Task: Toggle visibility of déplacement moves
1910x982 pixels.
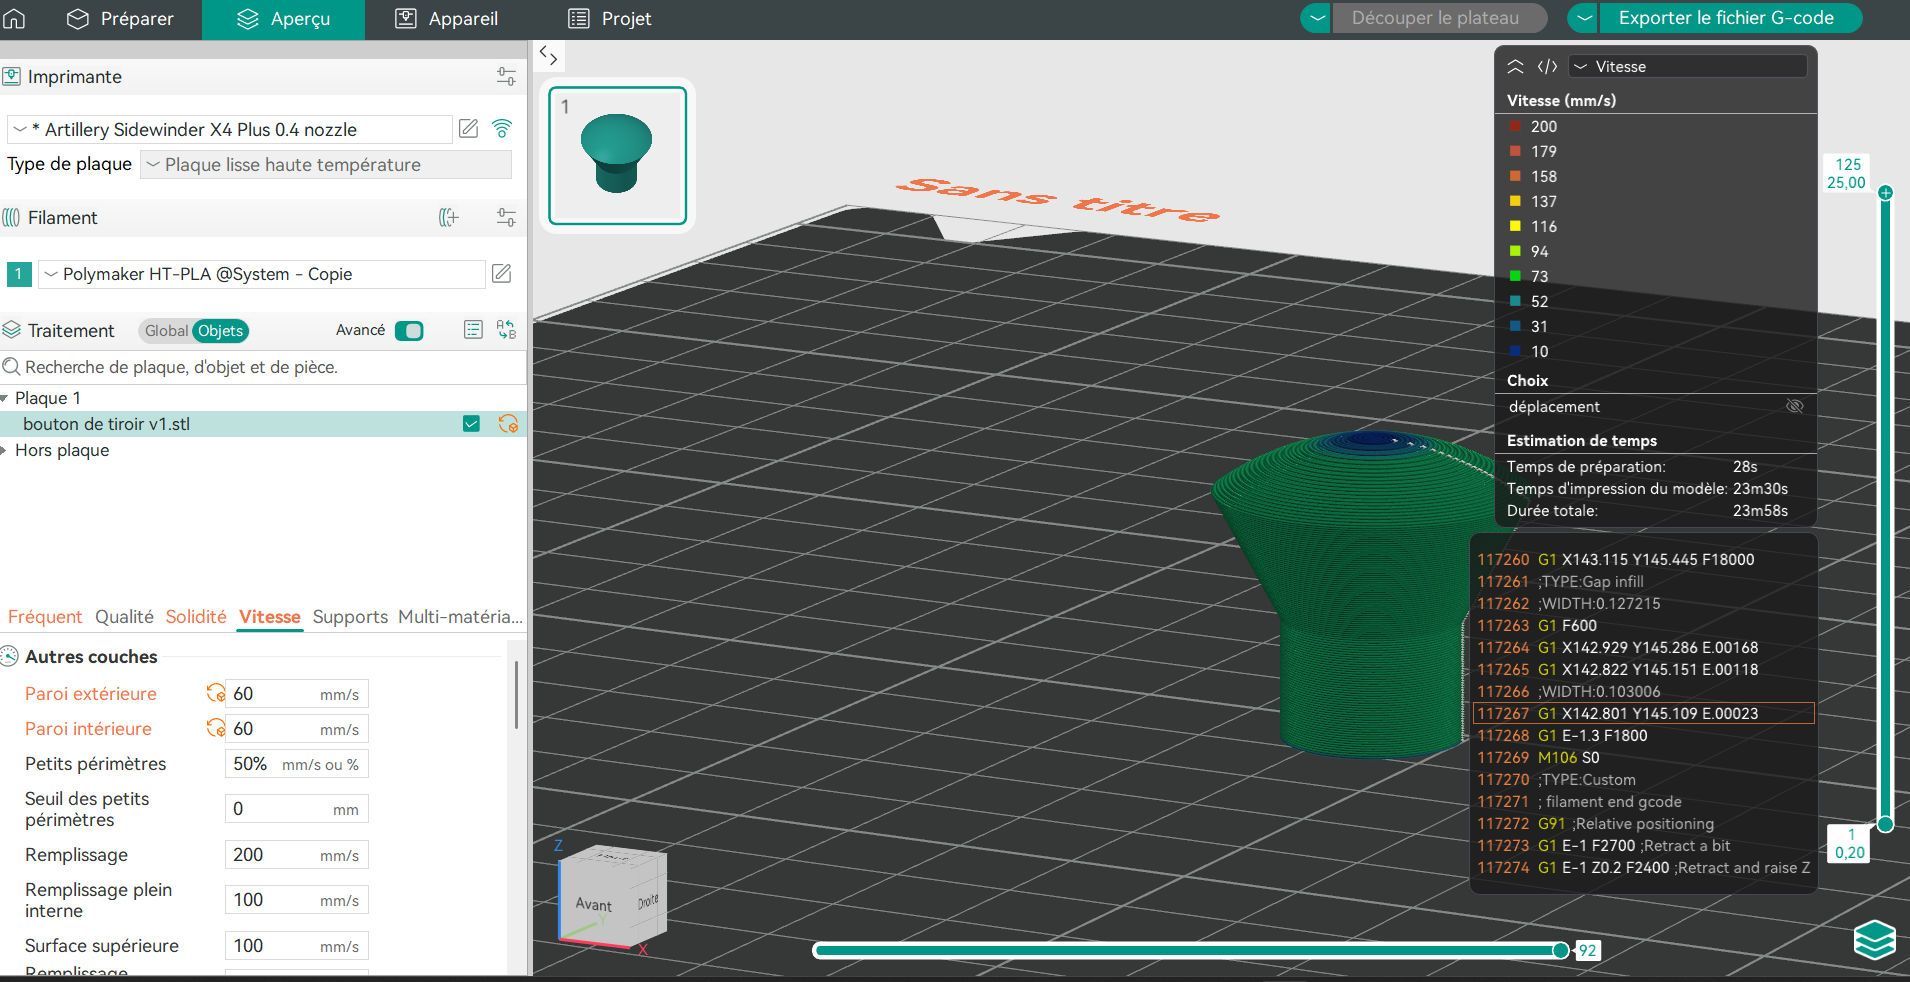Action: pos(1794,406)
